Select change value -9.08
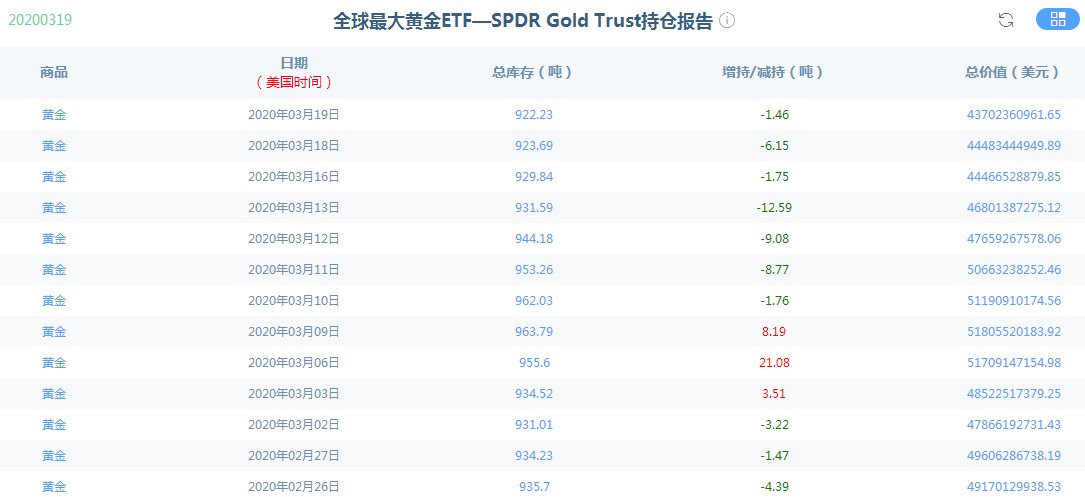Viewport: 1085px width, 497px height. [x=774, y=239]
